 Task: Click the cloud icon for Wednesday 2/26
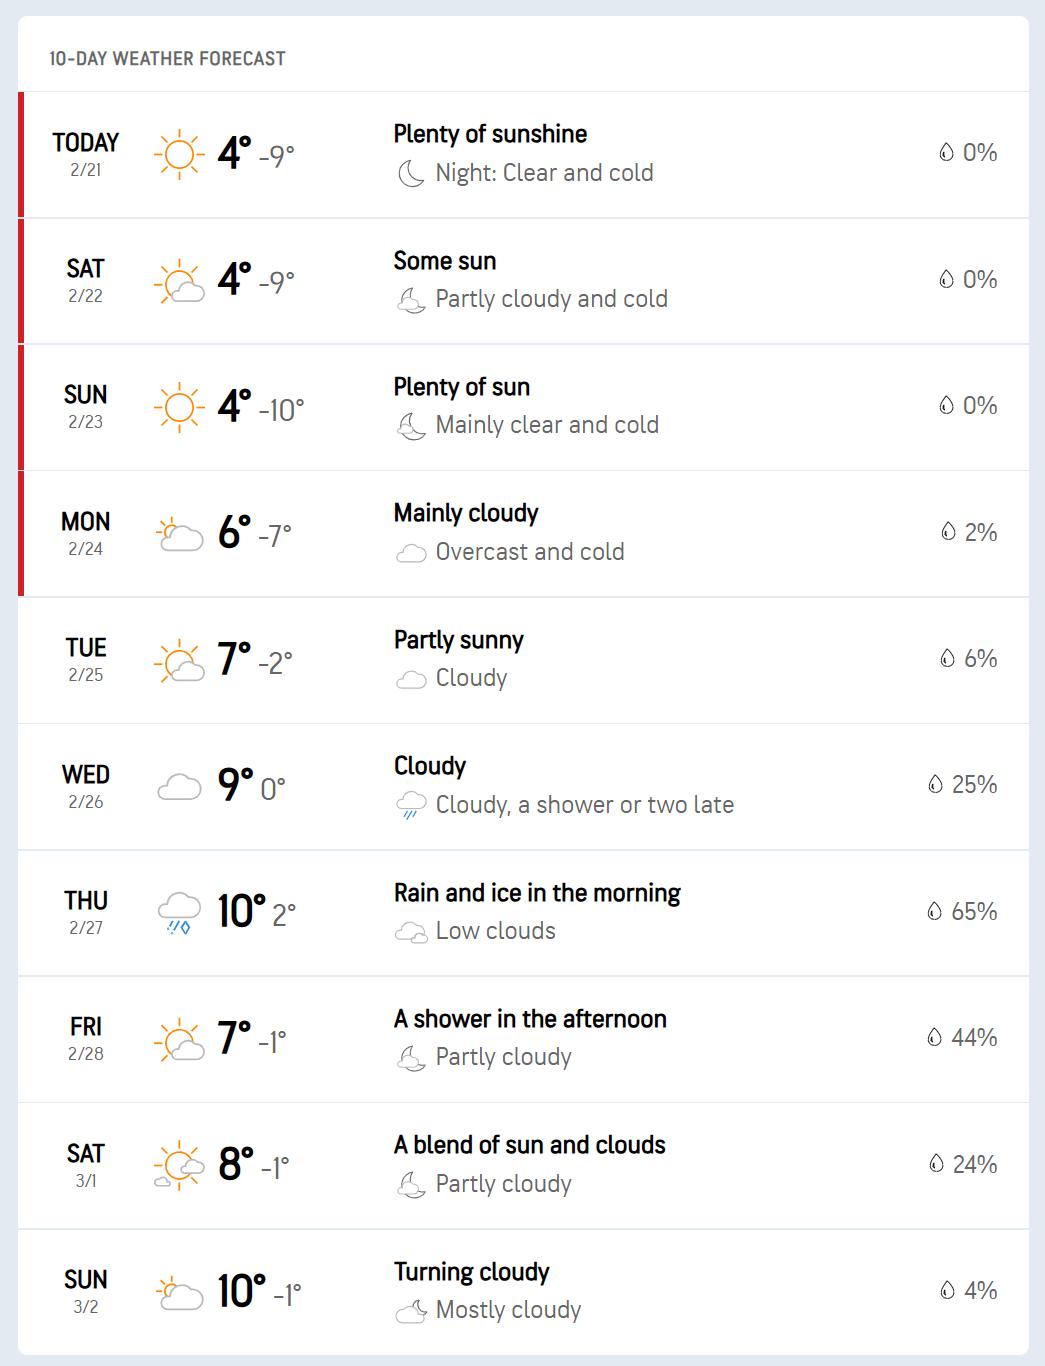tap(180, 787)
